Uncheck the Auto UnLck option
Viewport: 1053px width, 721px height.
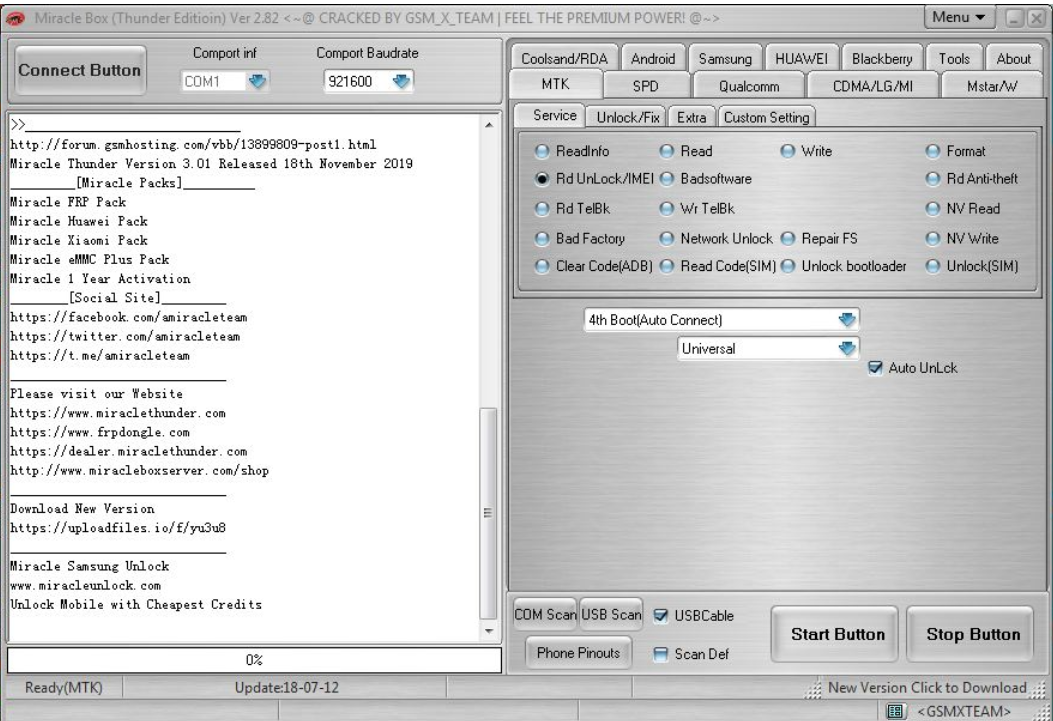(x=876, y=368)
